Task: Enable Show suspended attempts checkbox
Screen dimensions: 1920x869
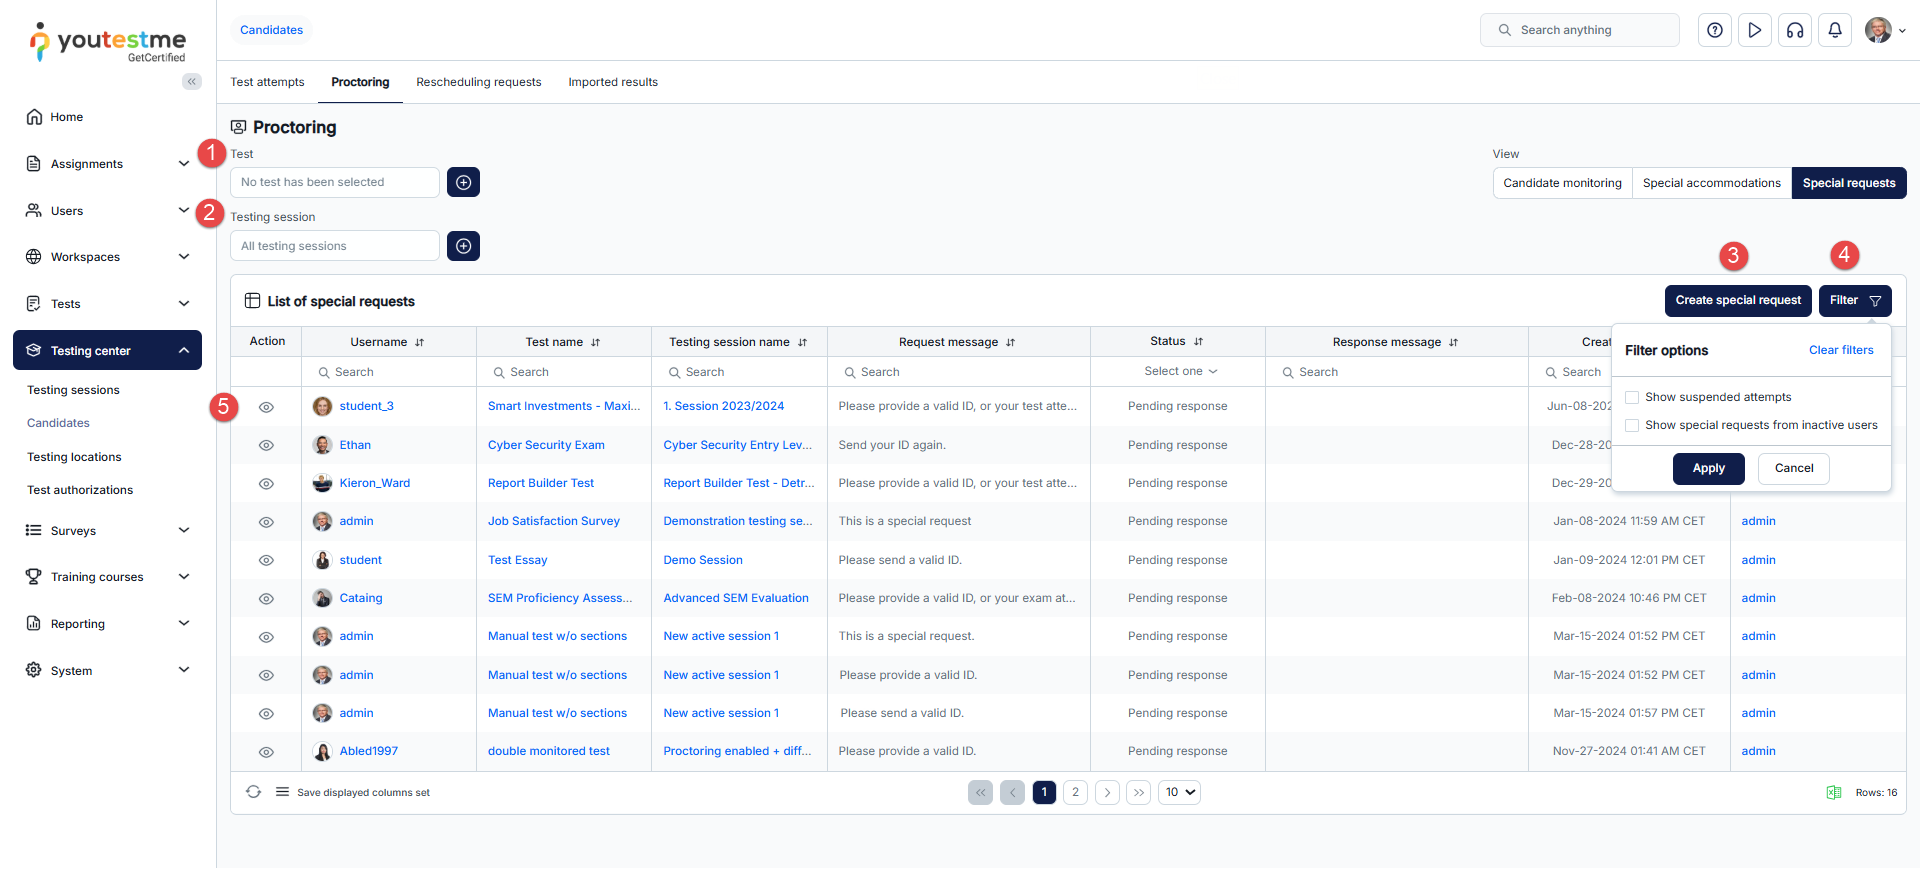Action: pyautogui.click(x=1632, y=397)
